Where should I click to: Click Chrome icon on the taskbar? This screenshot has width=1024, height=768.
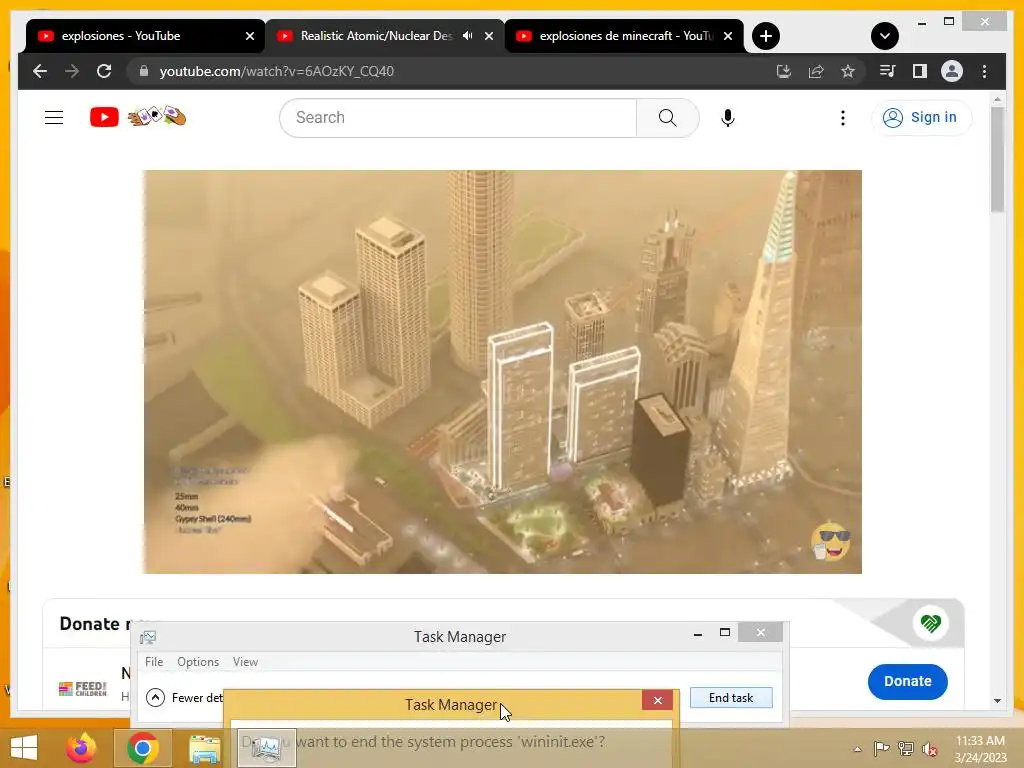point(143,748)
